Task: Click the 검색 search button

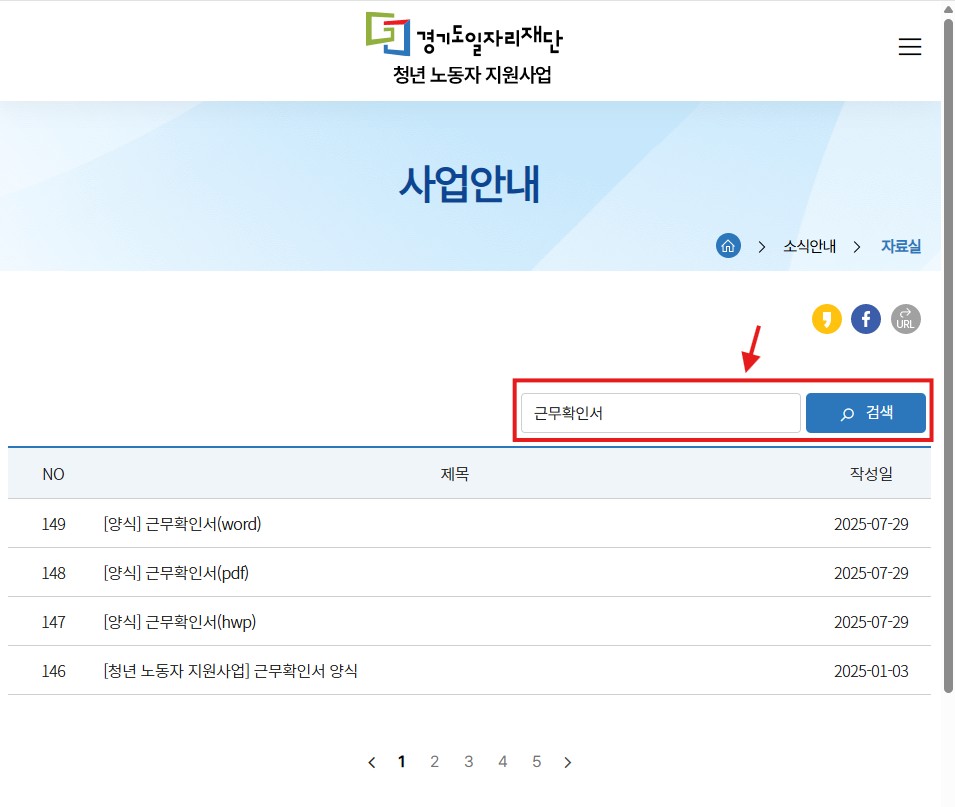Action: click(865, 413)
